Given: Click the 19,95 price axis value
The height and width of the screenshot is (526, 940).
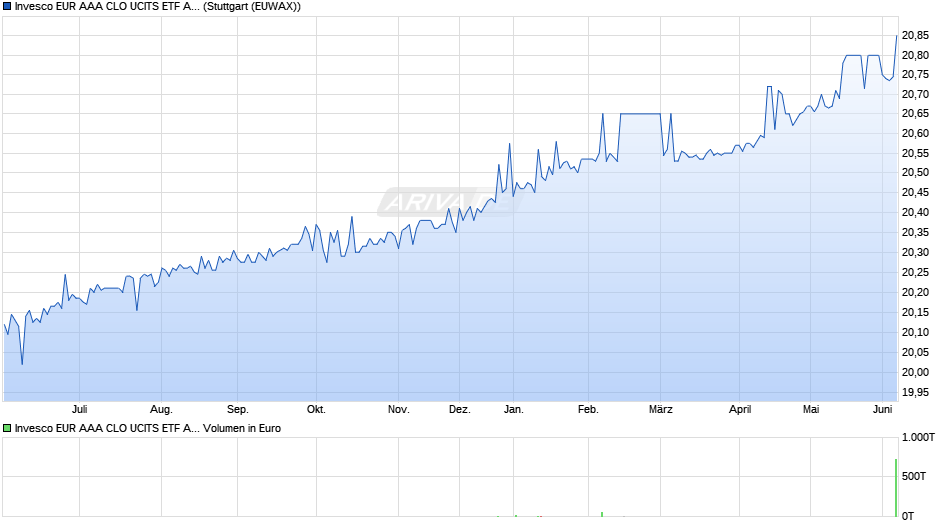Looking at the screenshot, I should 915,393.
